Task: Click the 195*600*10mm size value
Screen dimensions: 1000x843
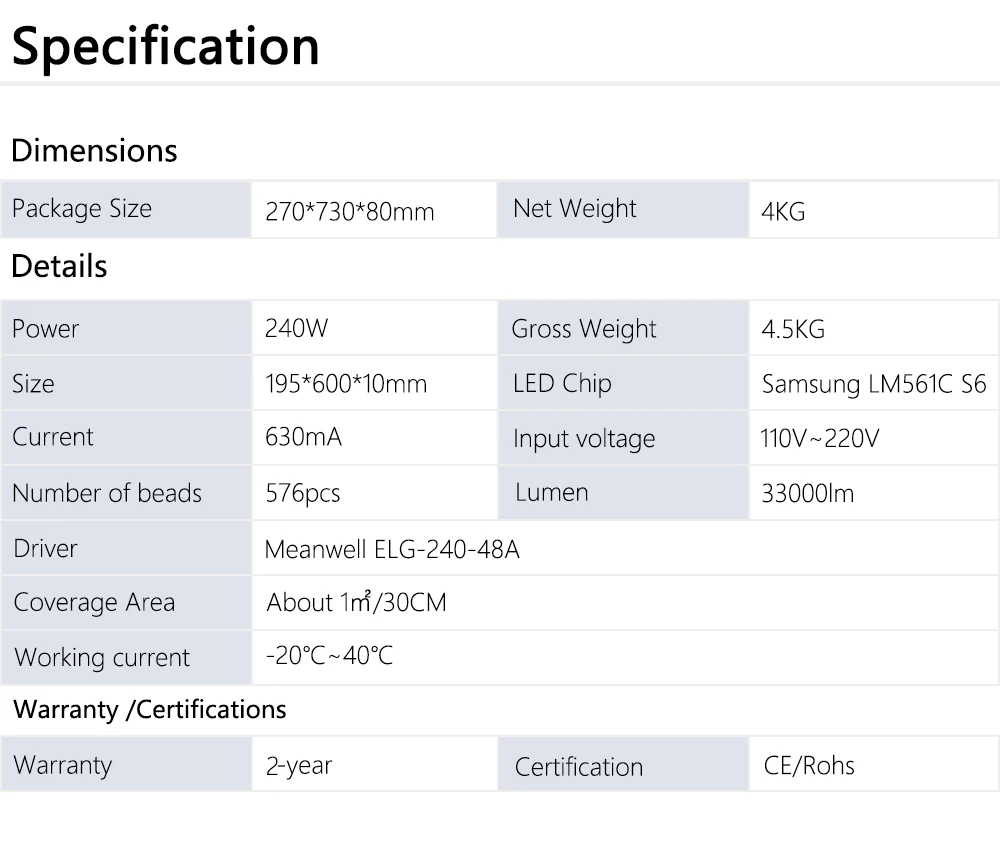Action: click(346, 384)
